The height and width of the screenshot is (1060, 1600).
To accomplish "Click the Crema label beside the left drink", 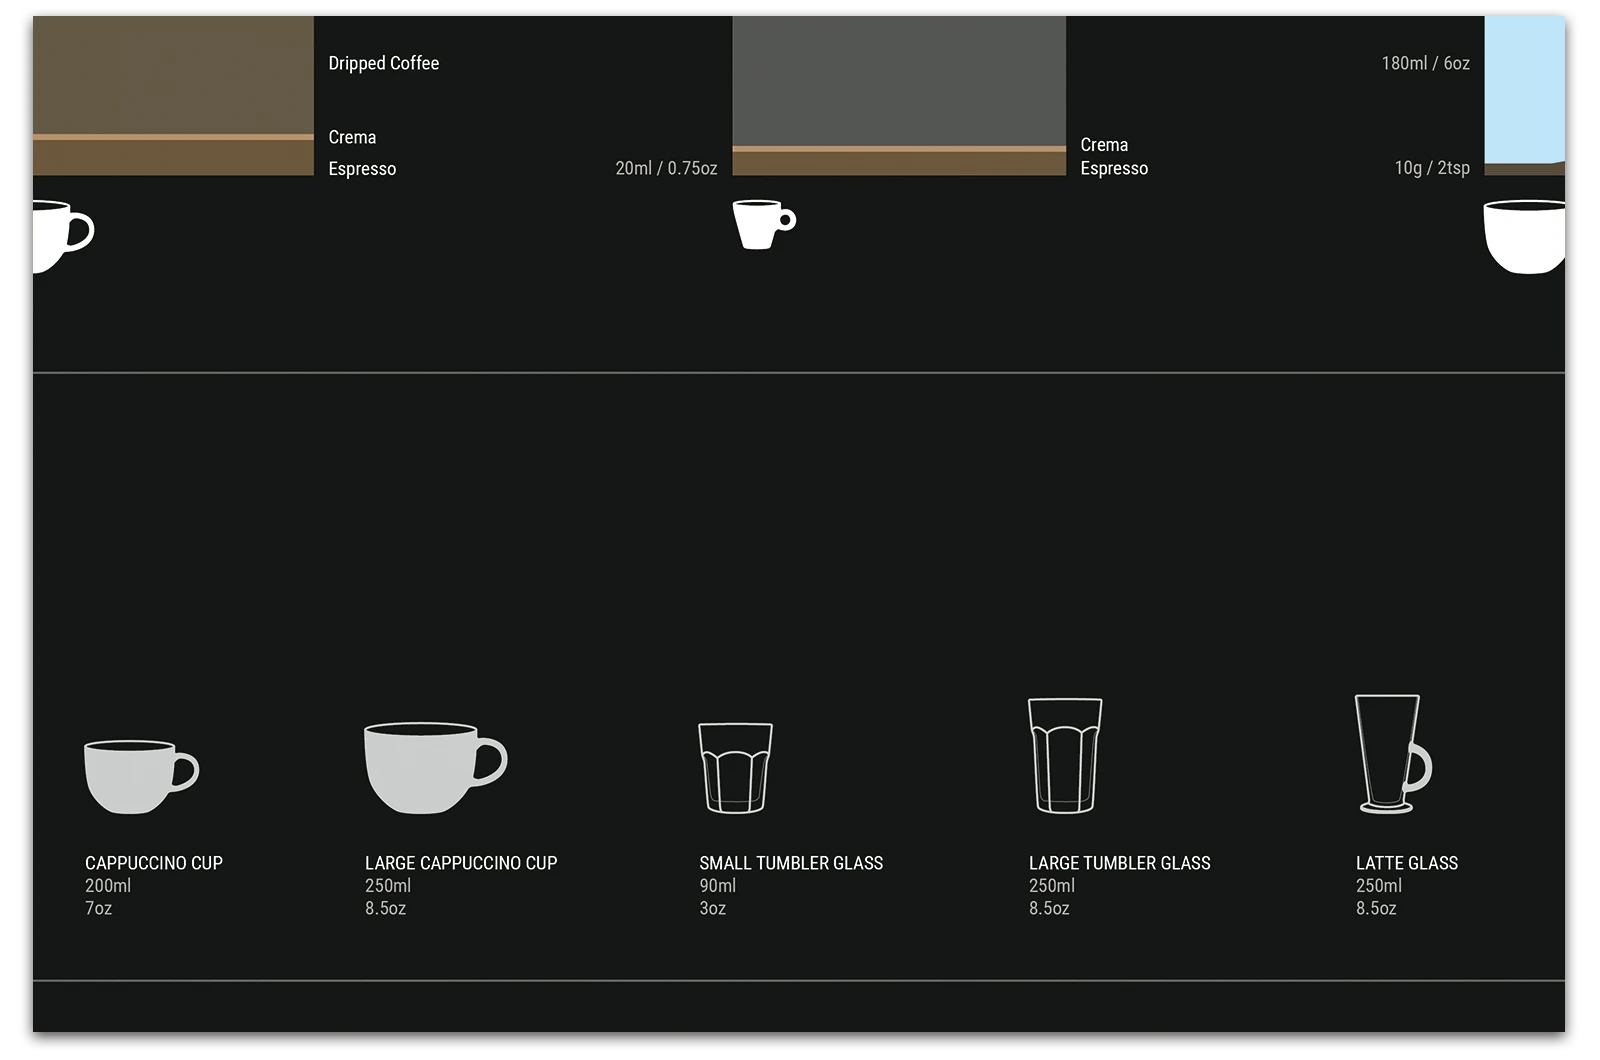I will point(352,137).
